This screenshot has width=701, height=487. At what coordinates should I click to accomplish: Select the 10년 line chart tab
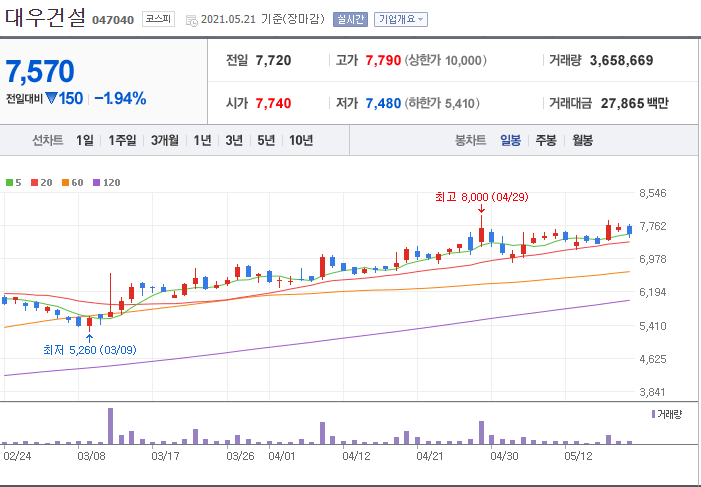[x=301, y=140]
